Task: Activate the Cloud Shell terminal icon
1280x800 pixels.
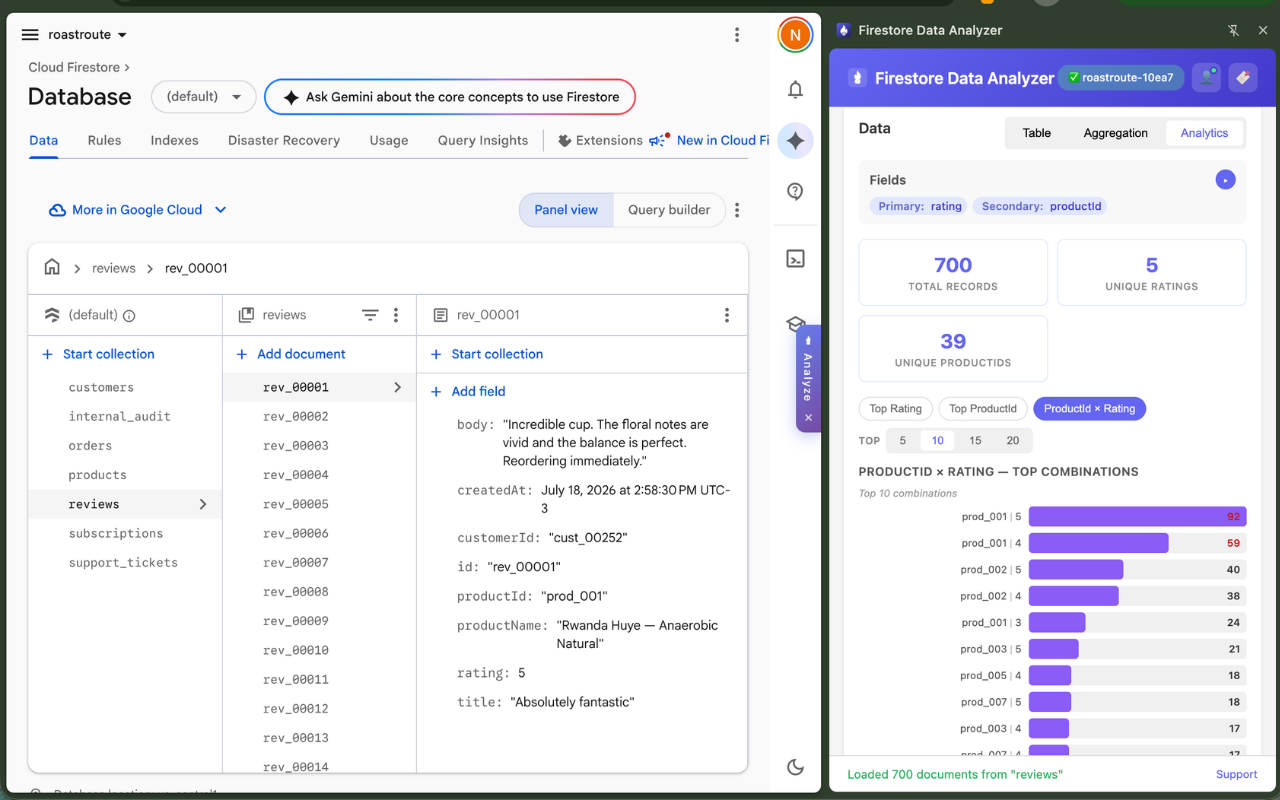Action: click(x=795, y=259)
